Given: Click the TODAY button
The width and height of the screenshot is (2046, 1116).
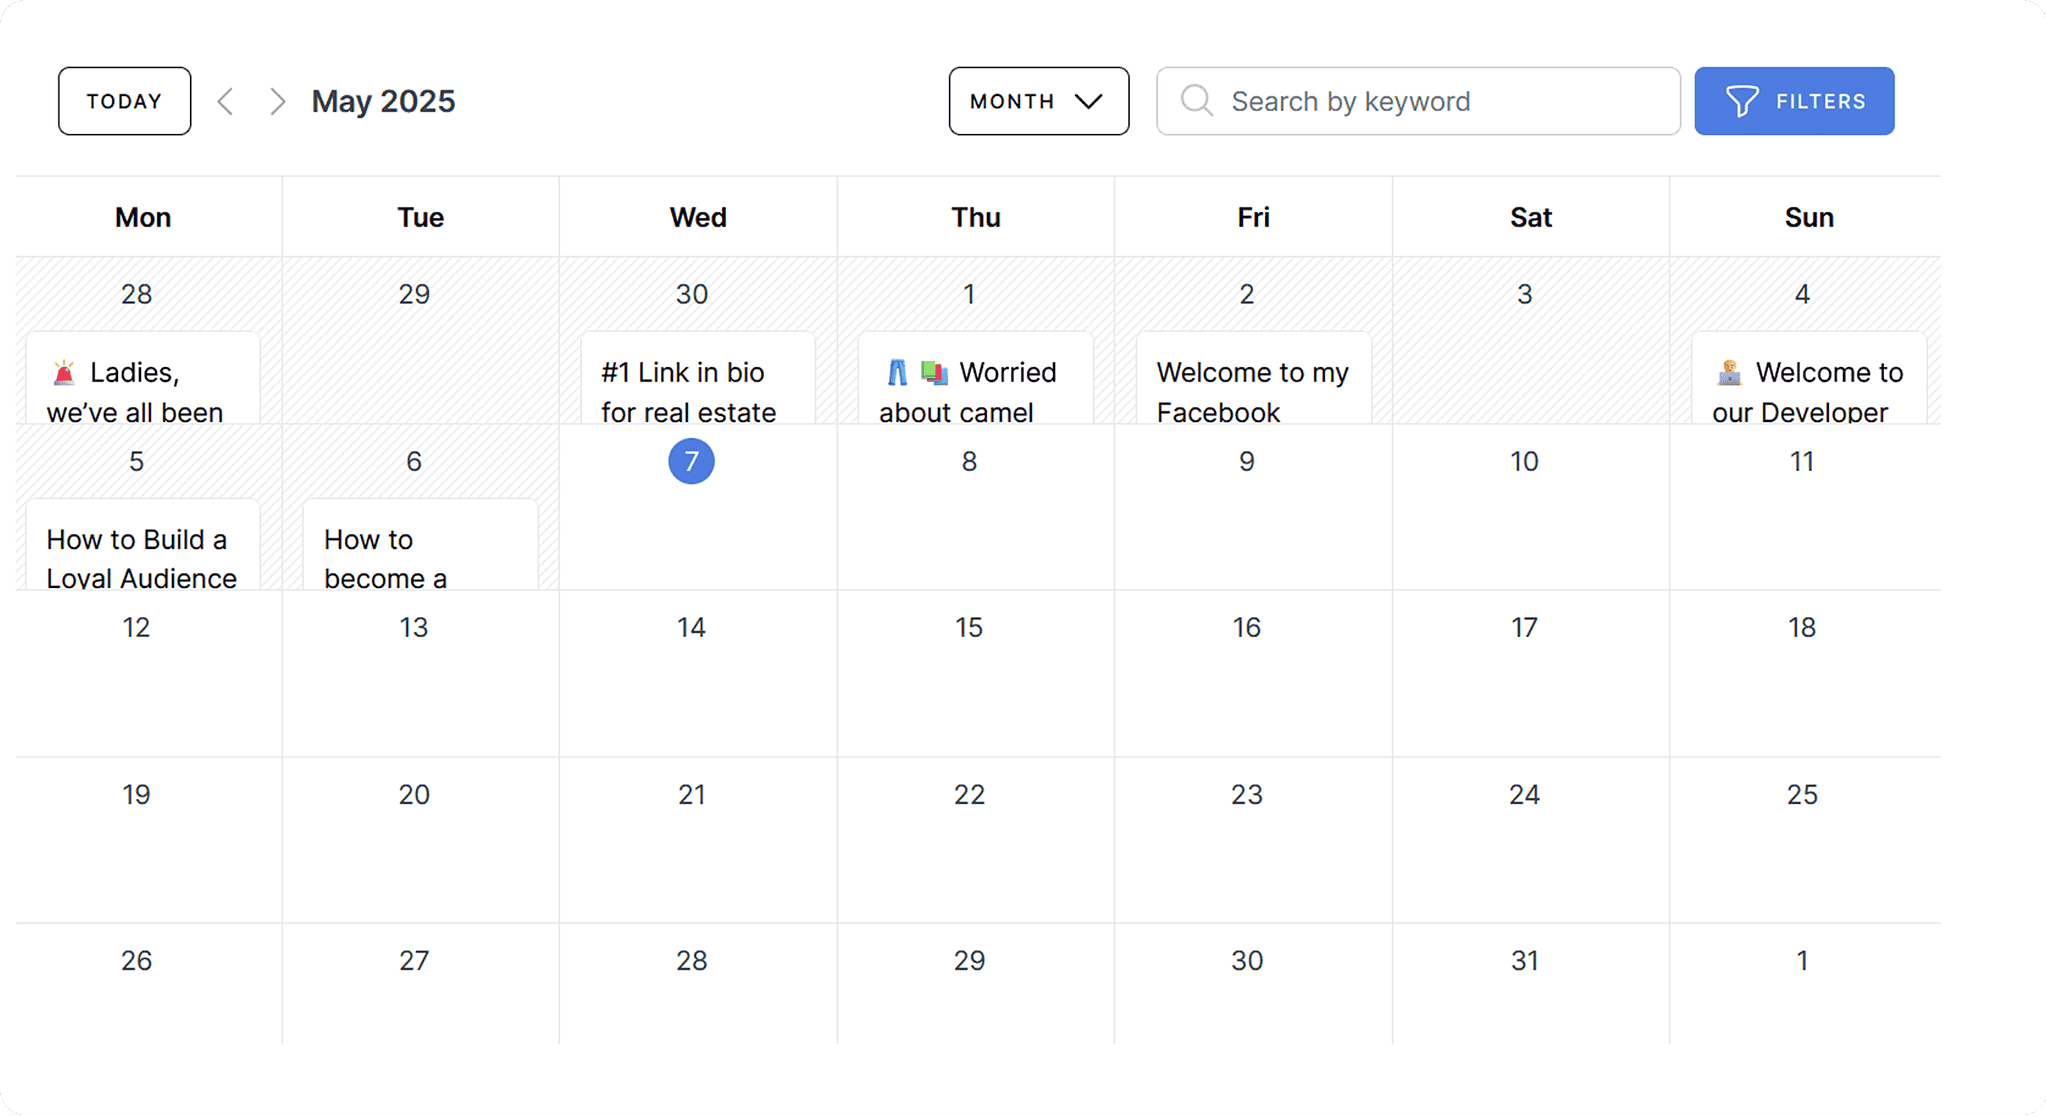Looking at the screenshot, I should tap(124, 100).
